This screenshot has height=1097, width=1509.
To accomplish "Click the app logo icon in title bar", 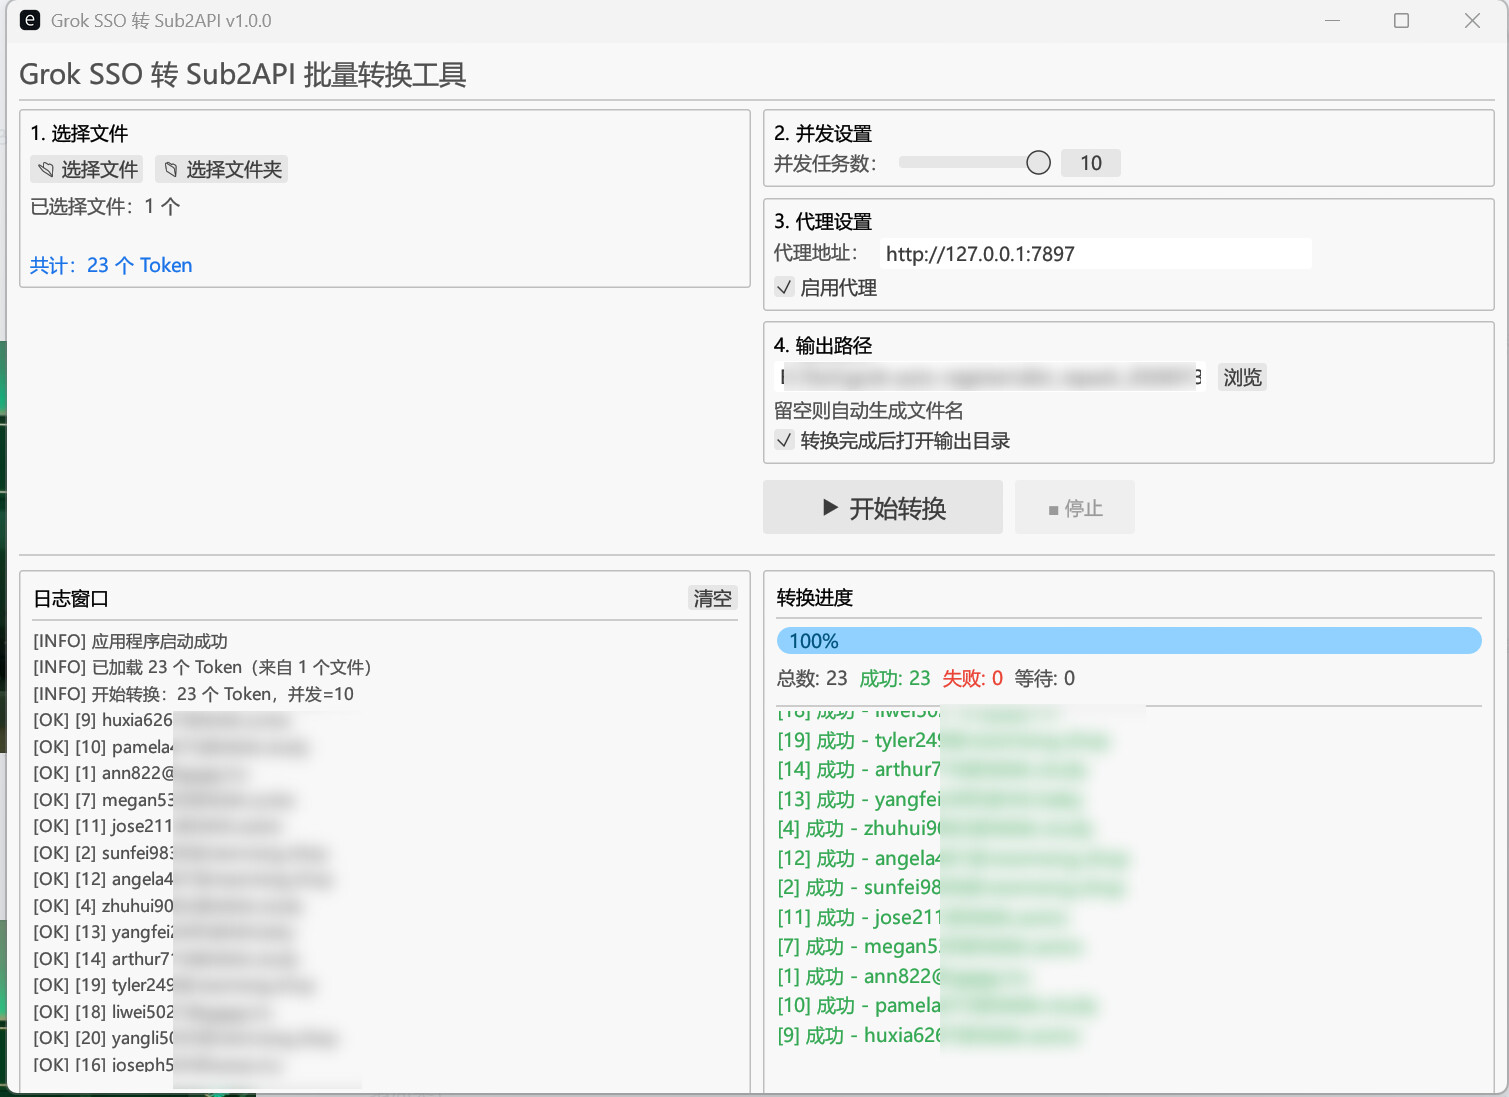I will point(30,20).
